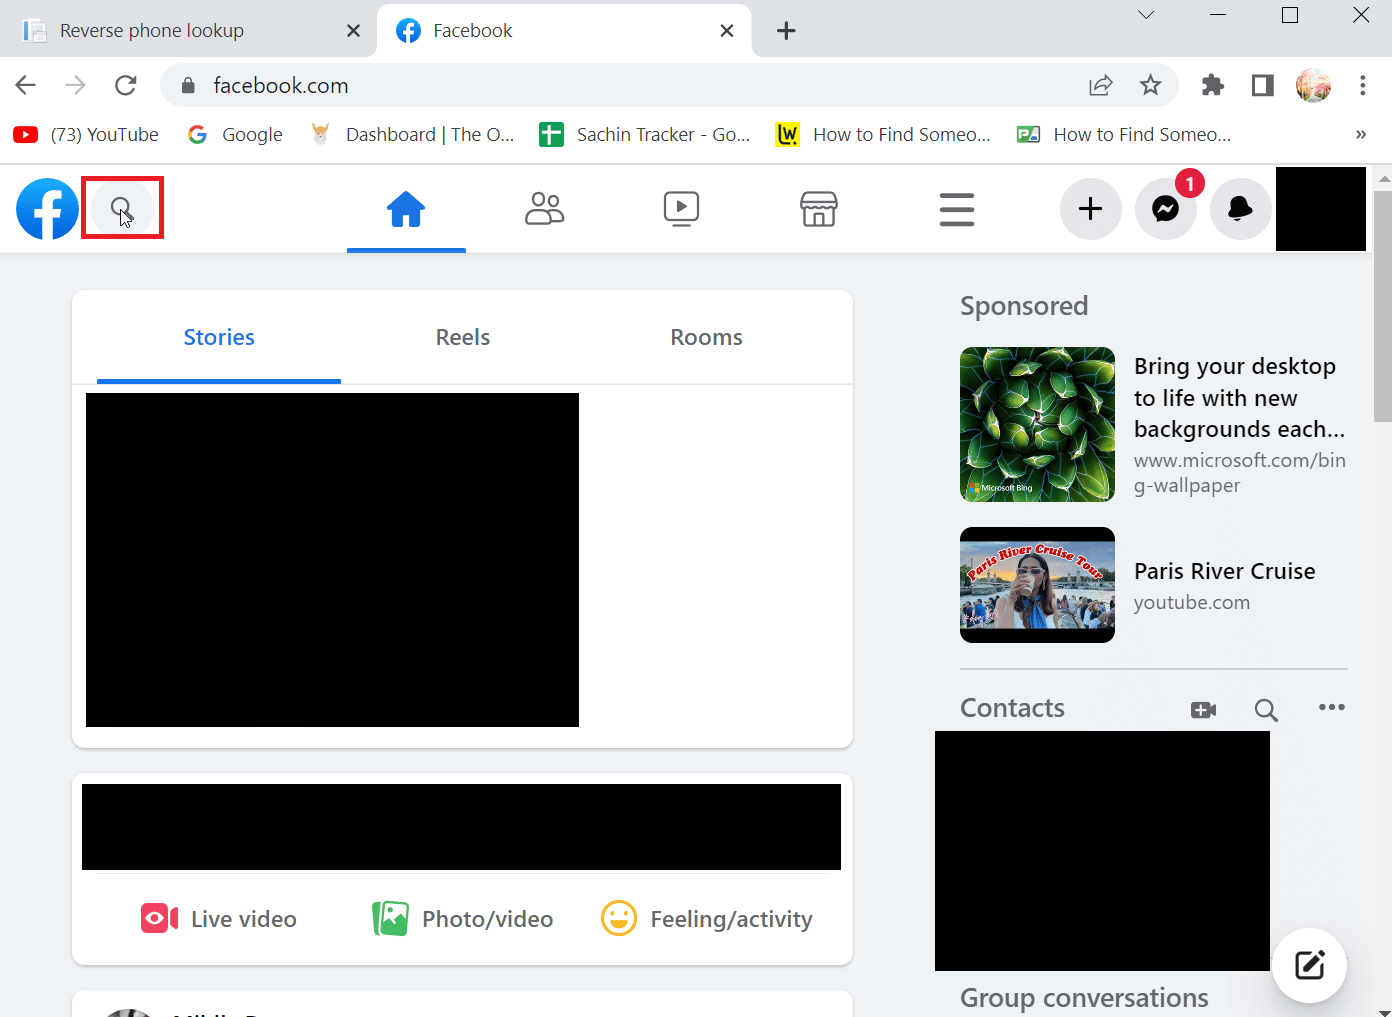1392x1017 pixels.
Task: Click youtube.com ad link text
Action: click(1192, 602)
